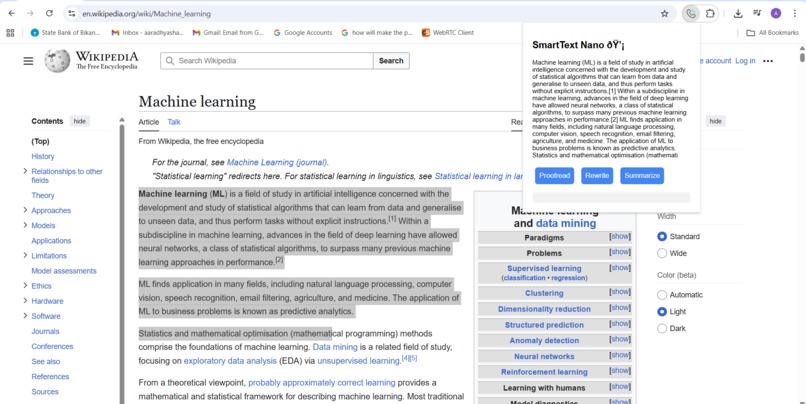Go back with the browser back arrow

12,14
